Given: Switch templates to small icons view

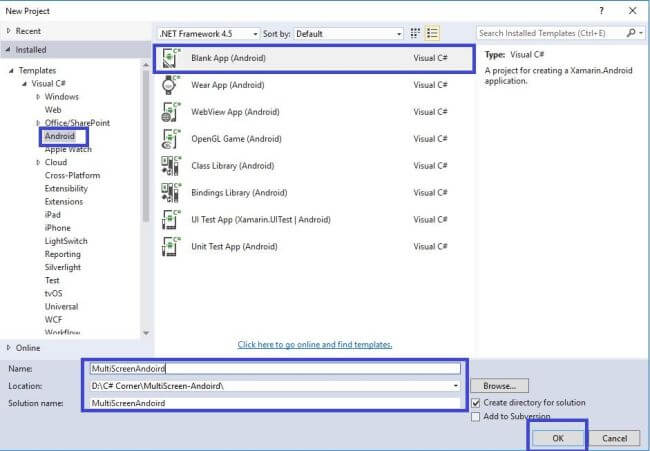Looking at the screenshot, I should 415,33.
